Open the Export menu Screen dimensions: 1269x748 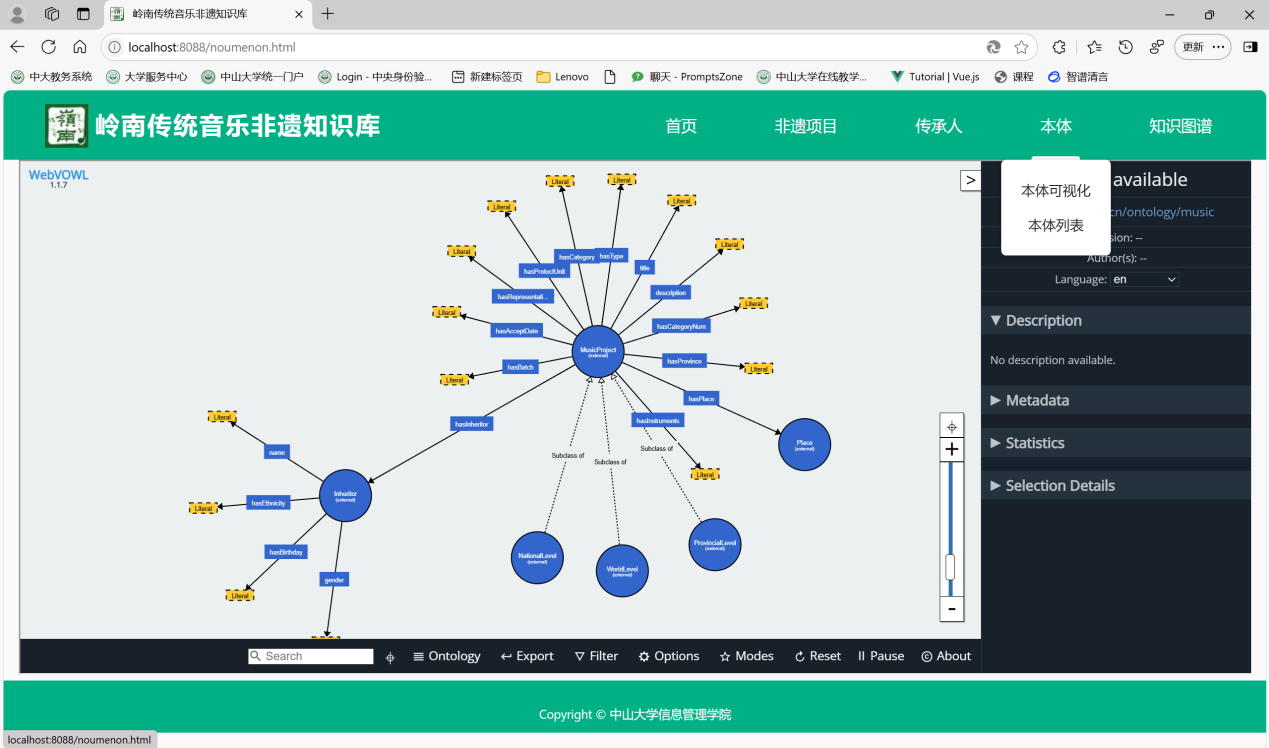527,656
